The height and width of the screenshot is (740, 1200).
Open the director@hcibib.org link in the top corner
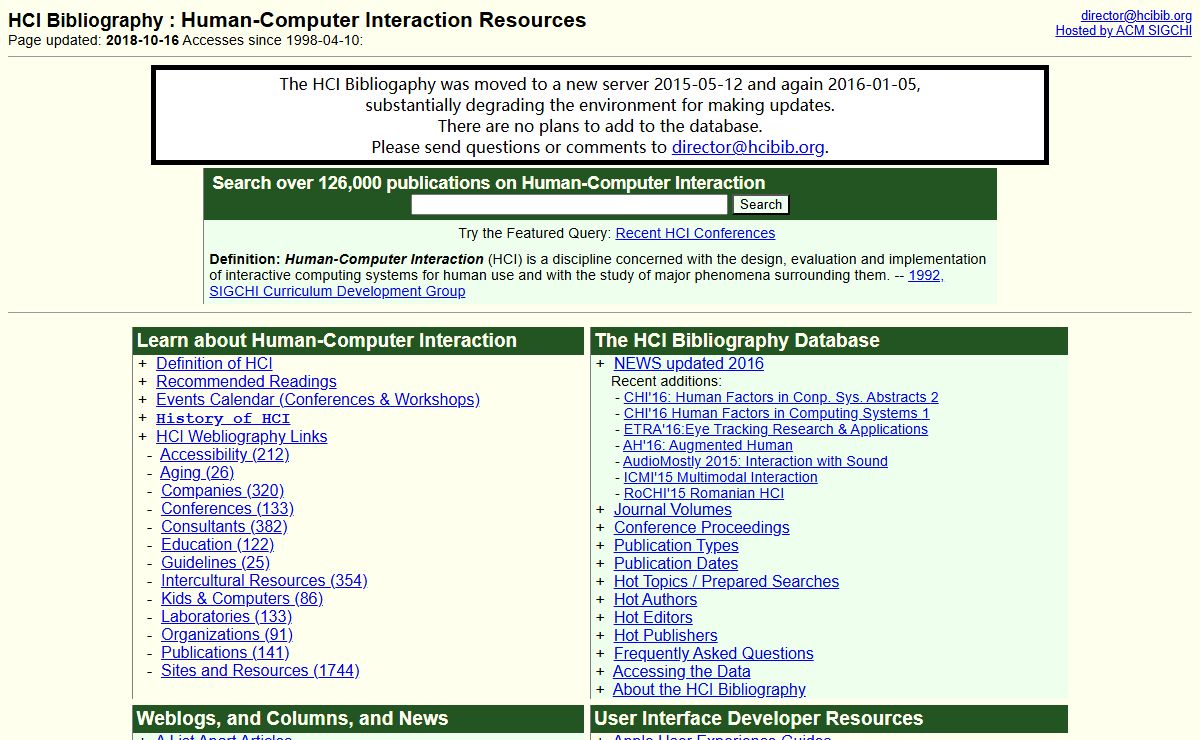tap(1136, 15)
